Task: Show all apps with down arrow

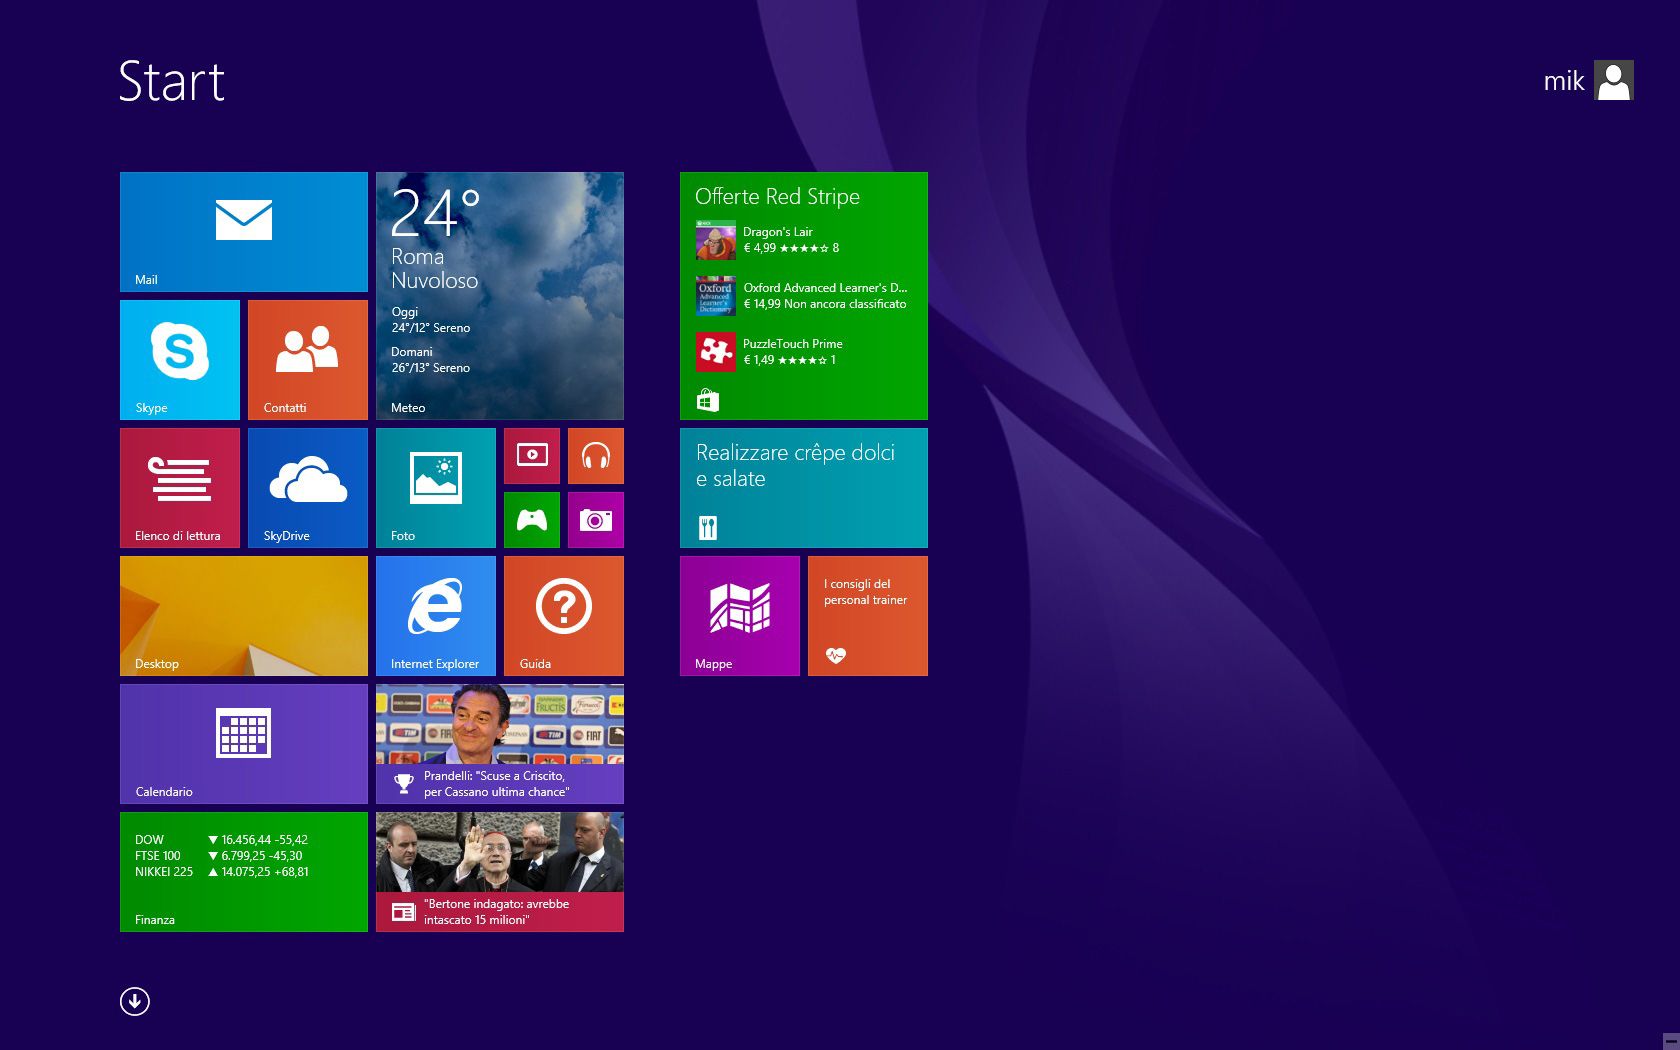Action: tap(135, 1001)
